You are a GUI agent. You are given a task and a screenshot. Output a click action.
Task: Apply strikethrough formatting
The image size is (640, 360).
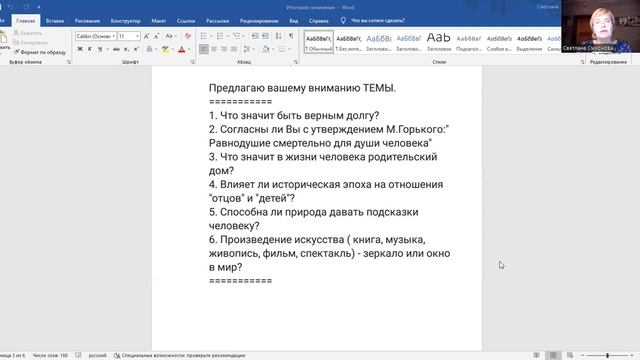(116, 49)
